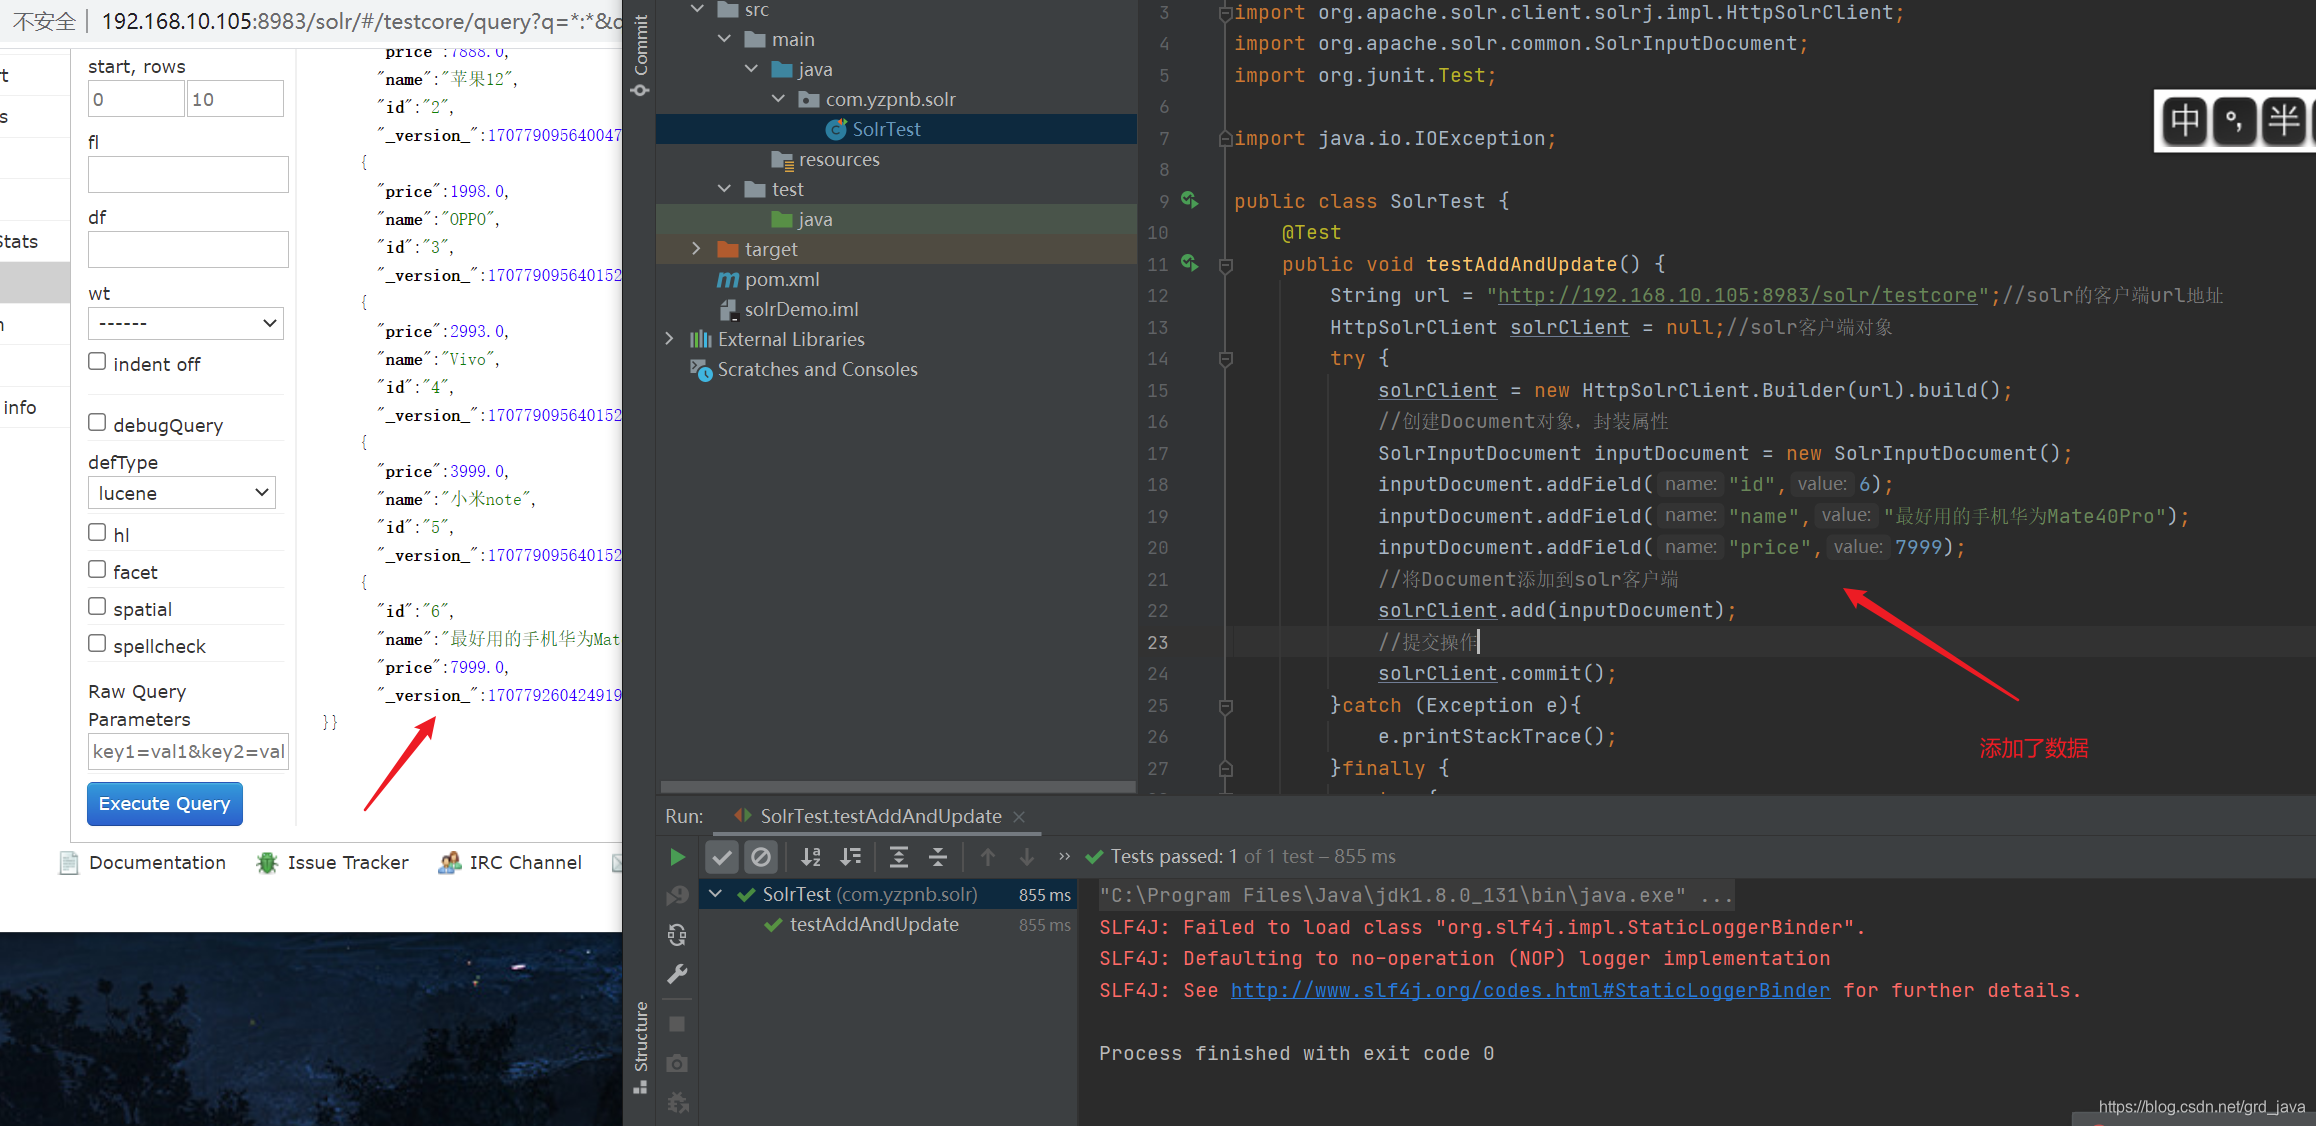Check the facet option
The image size is (2316, 1126).
click(97, 570)
